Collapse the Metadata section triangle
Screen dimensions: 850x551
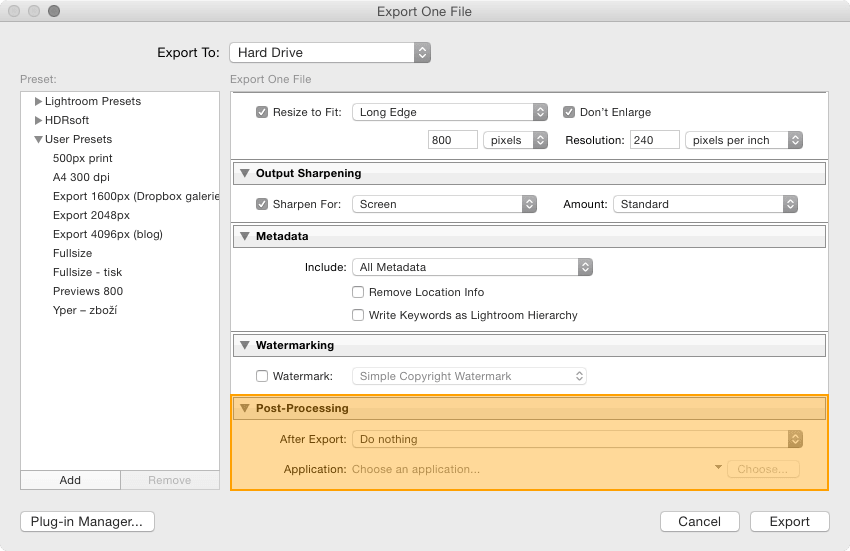[x=244, y=236]
